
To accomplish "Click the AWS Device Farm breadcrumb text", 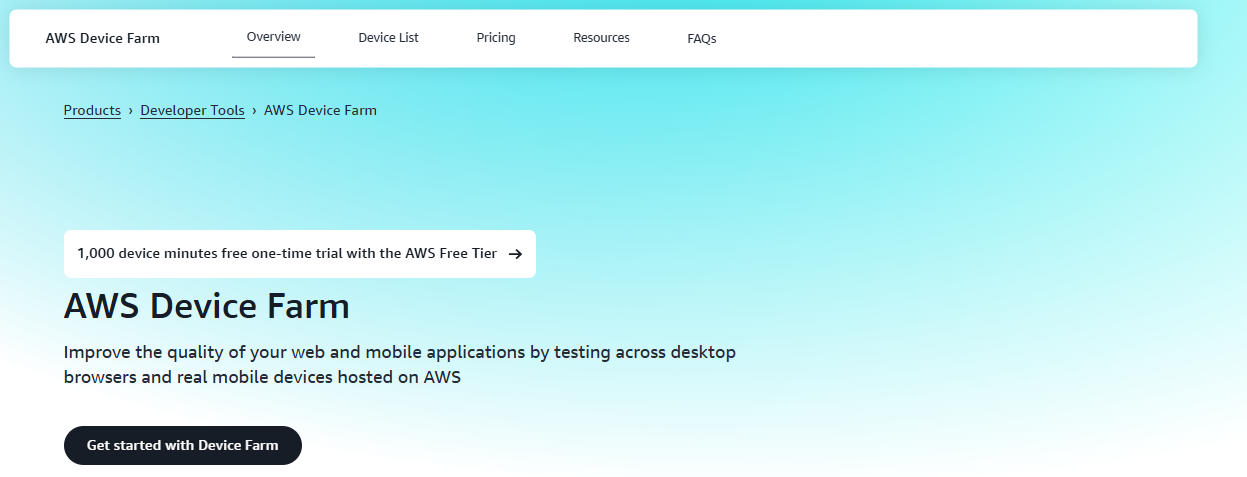I will point(320,111).
